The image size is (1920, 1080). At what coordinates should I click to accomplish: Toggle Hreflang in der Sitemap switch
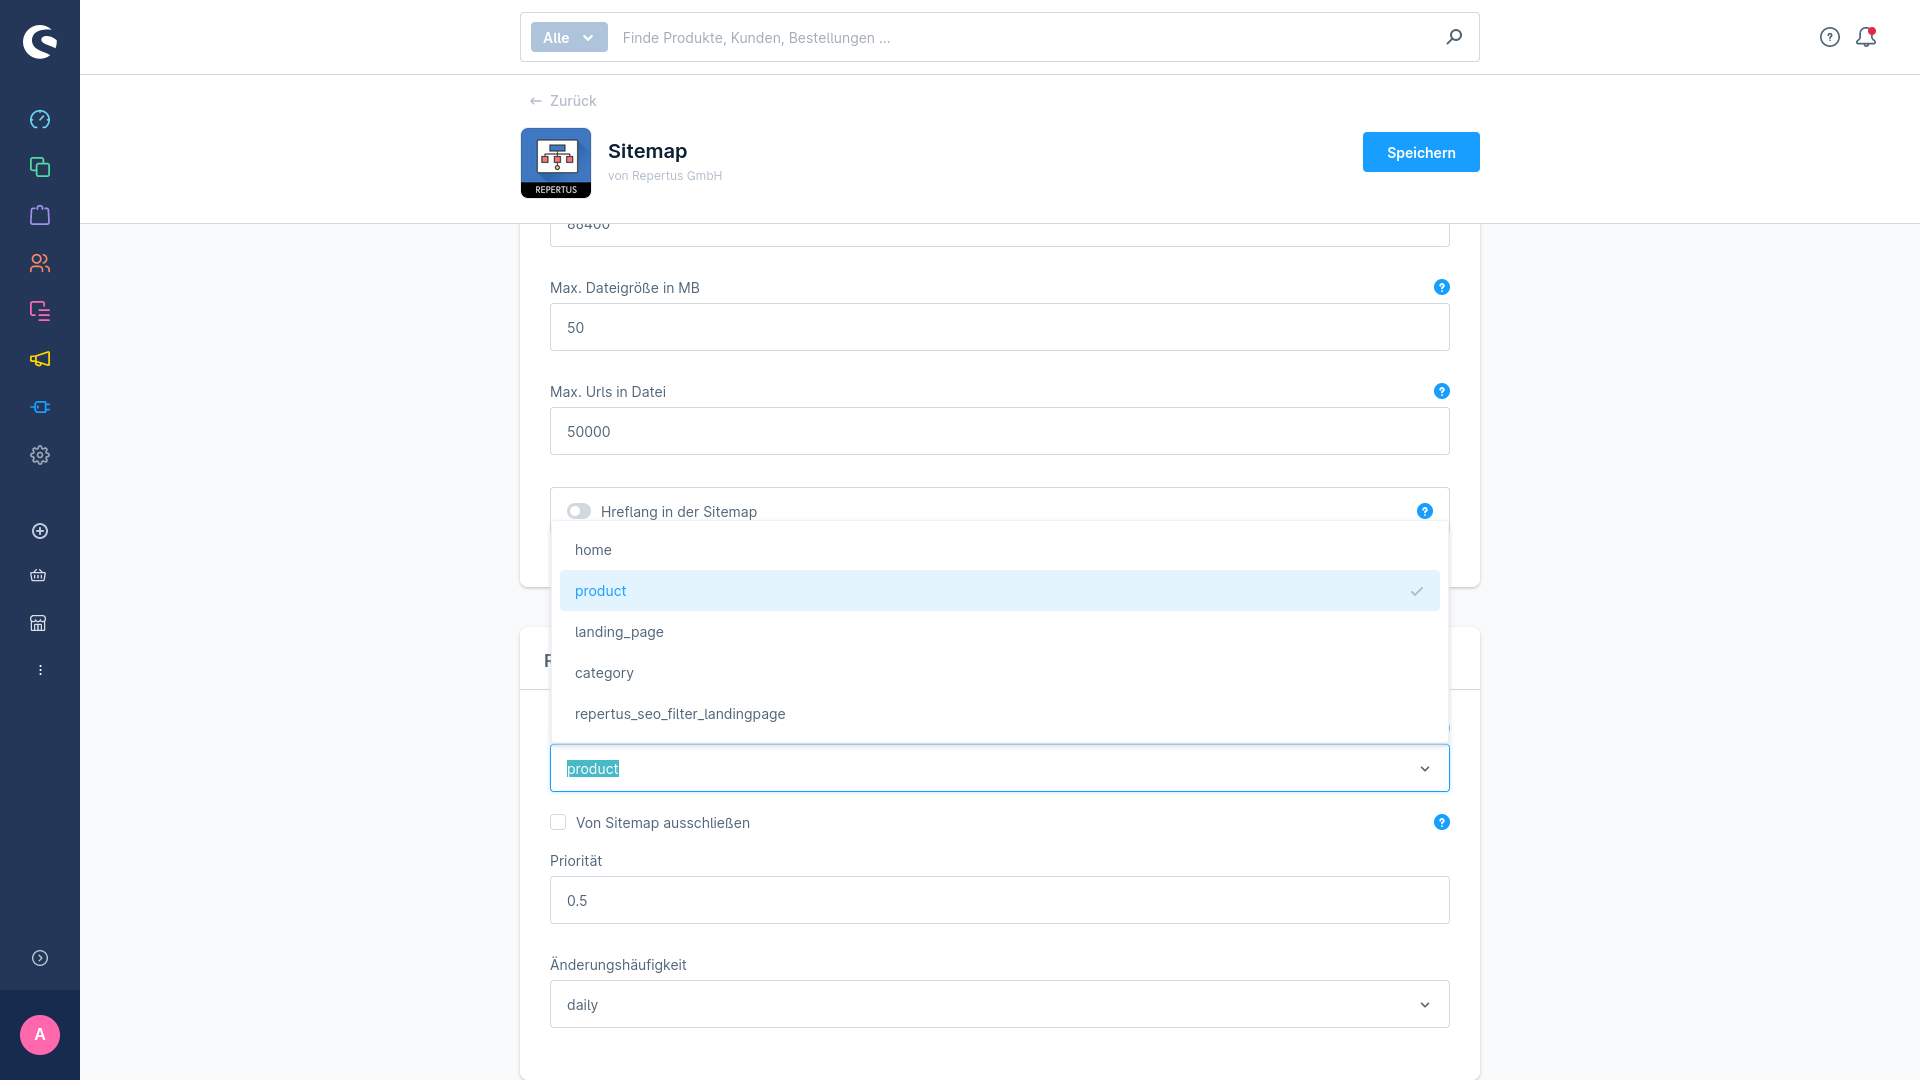pos(579,511)
